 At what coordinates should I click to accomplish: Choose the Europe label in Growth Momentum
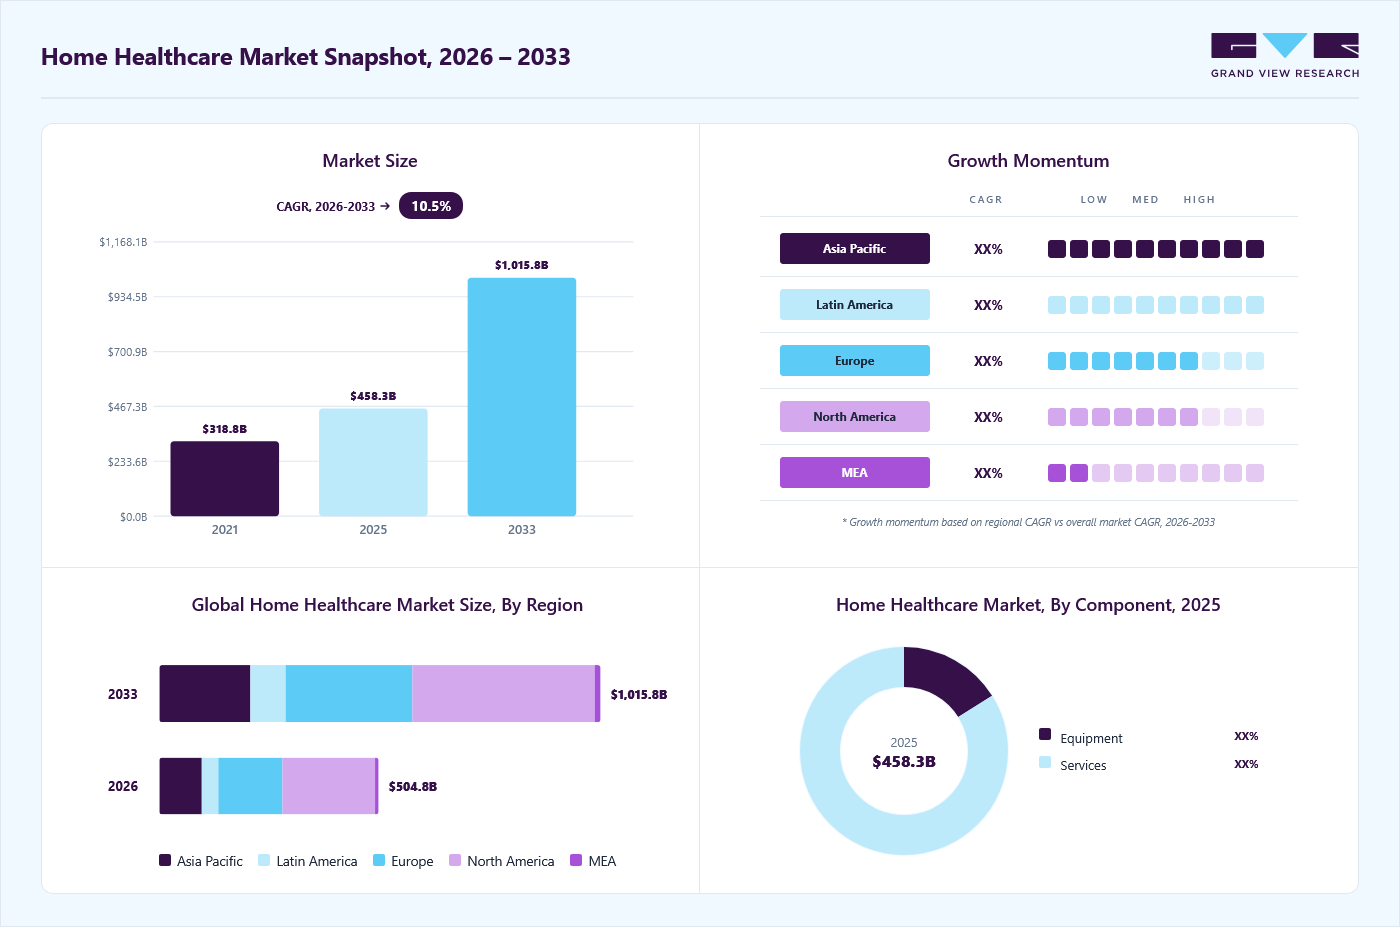pyautogui.click(x=855, y=361)
